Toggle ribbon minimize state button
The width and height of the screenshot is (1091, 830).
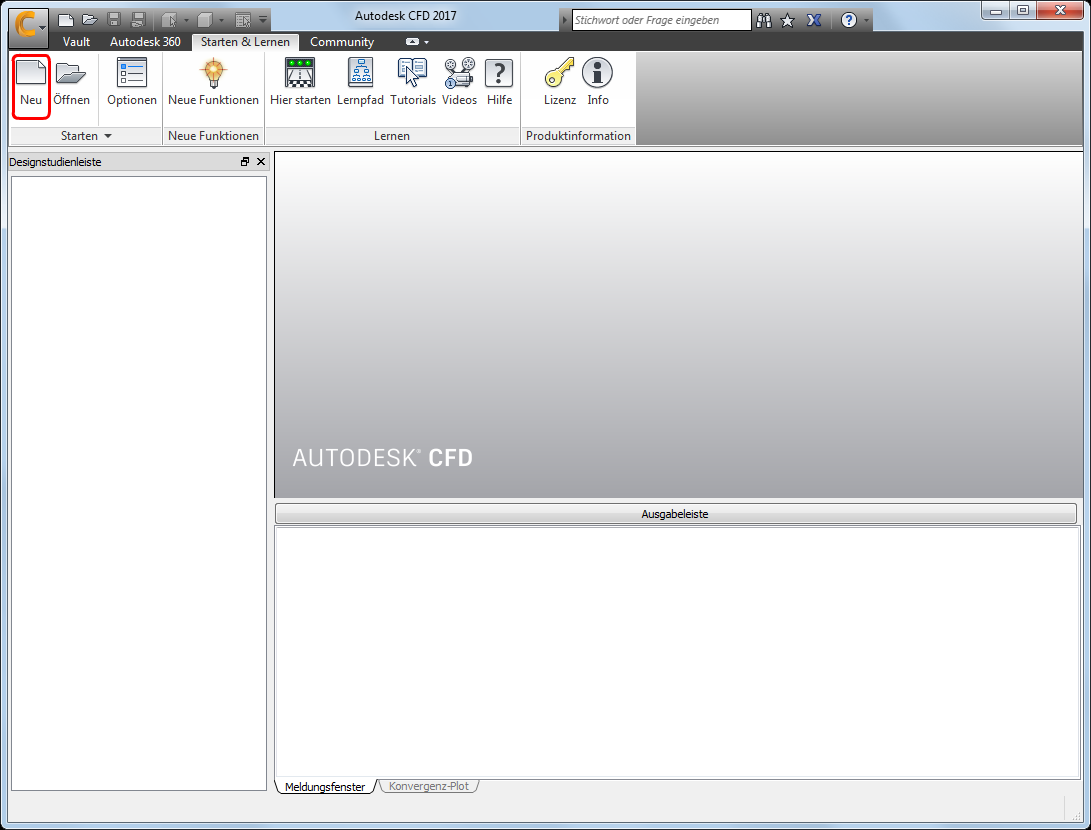(412, 42)
